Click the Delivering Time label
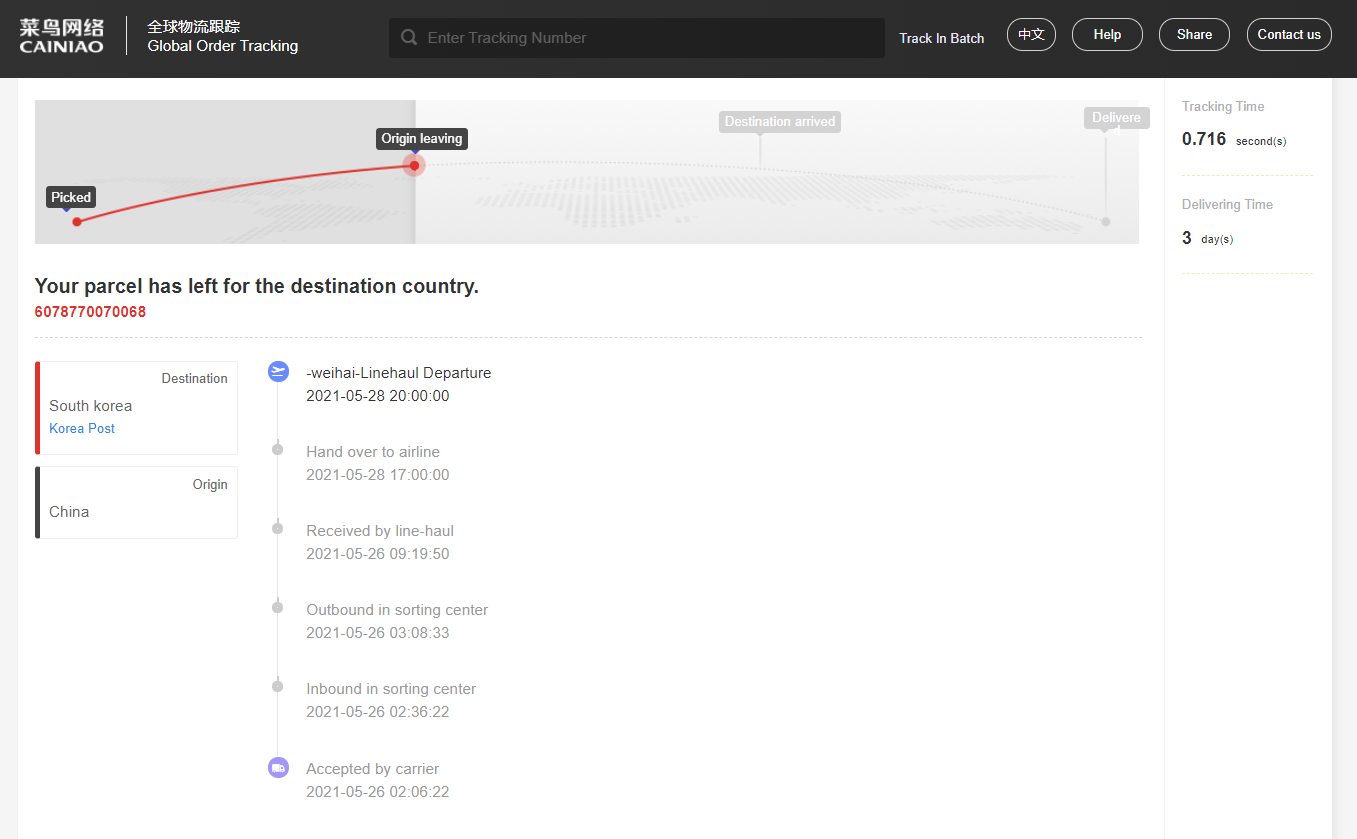Screen dimensions: 1357x839 (x=1227, y=205)
